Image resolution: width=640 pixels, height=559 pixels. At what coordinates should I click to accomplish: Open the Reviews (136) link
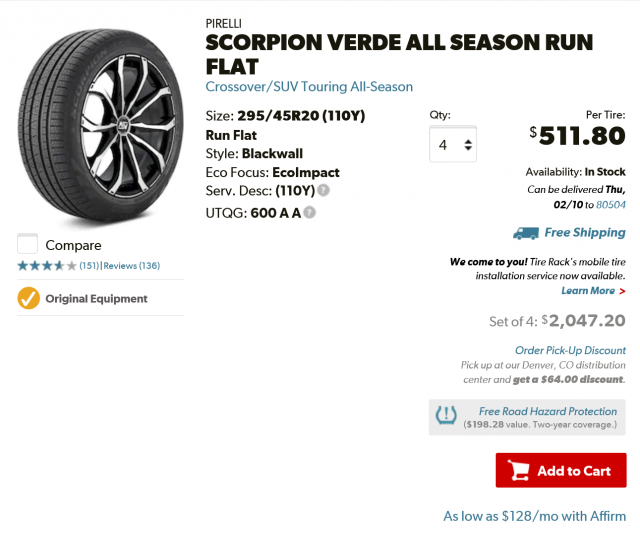click(x=132, y=266)
